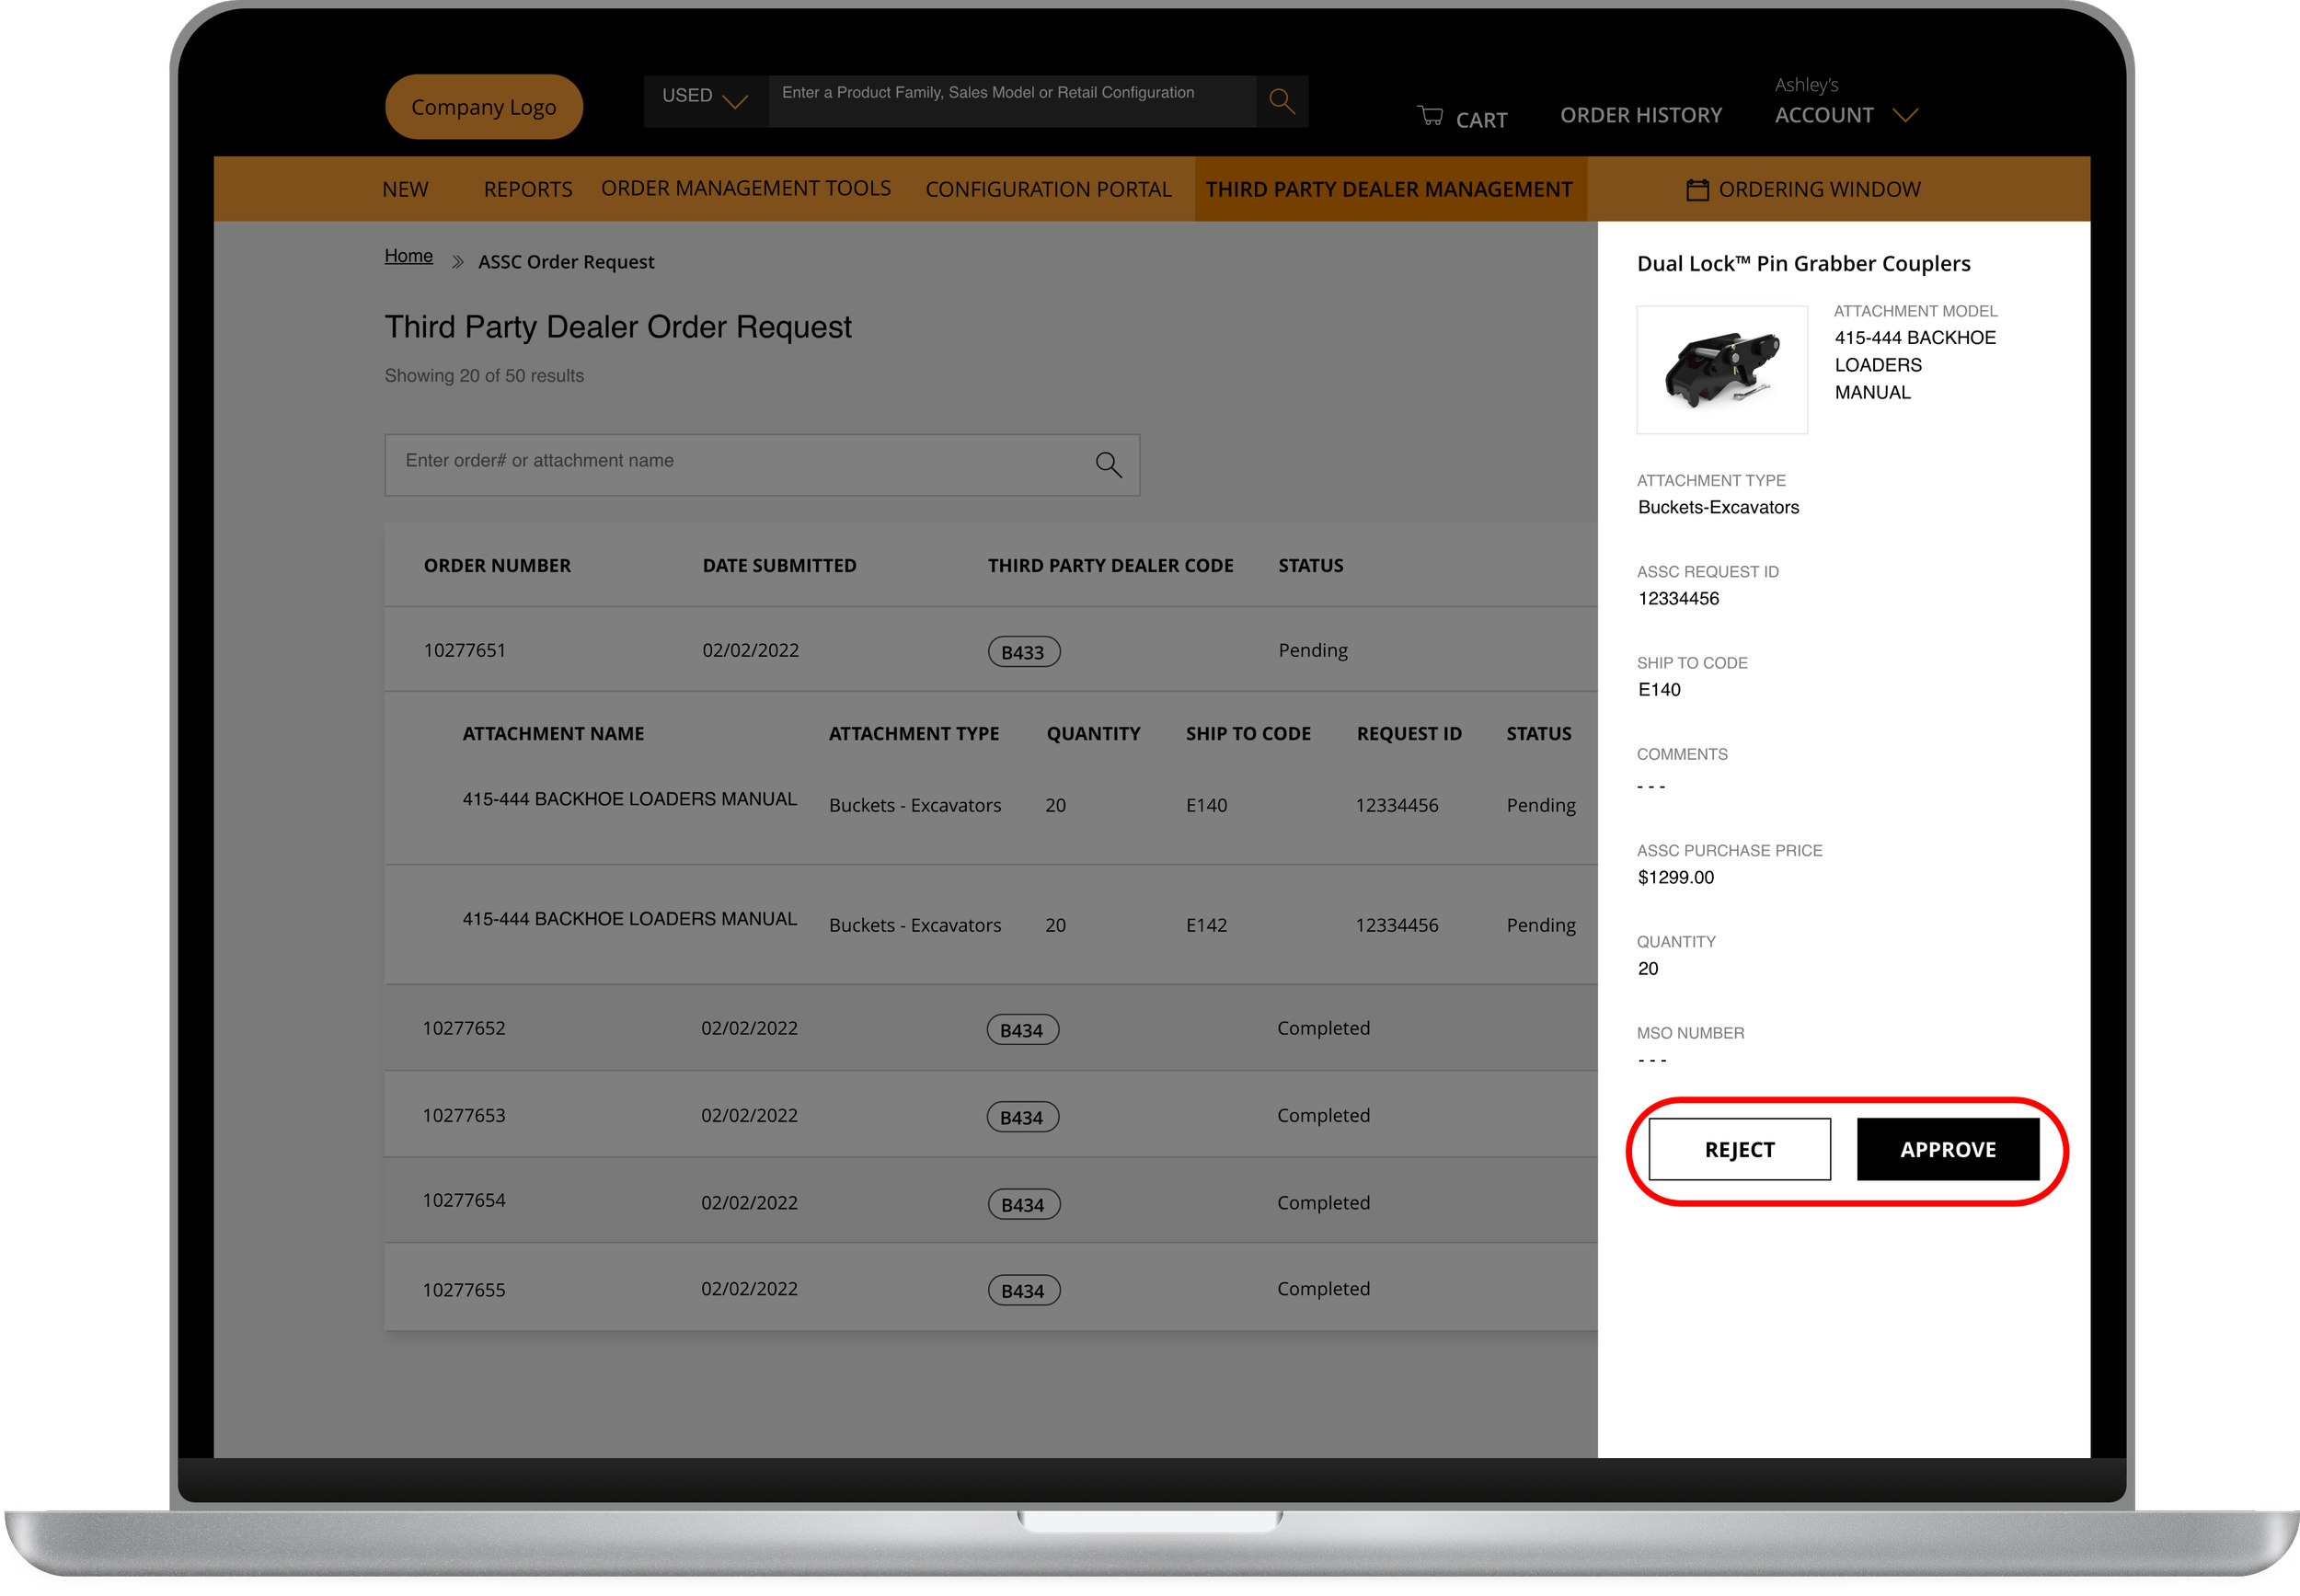This screenshot has width=2300, height=1596.
Task: Collapse order 10277651 row
Action: (x=464, y=650)
